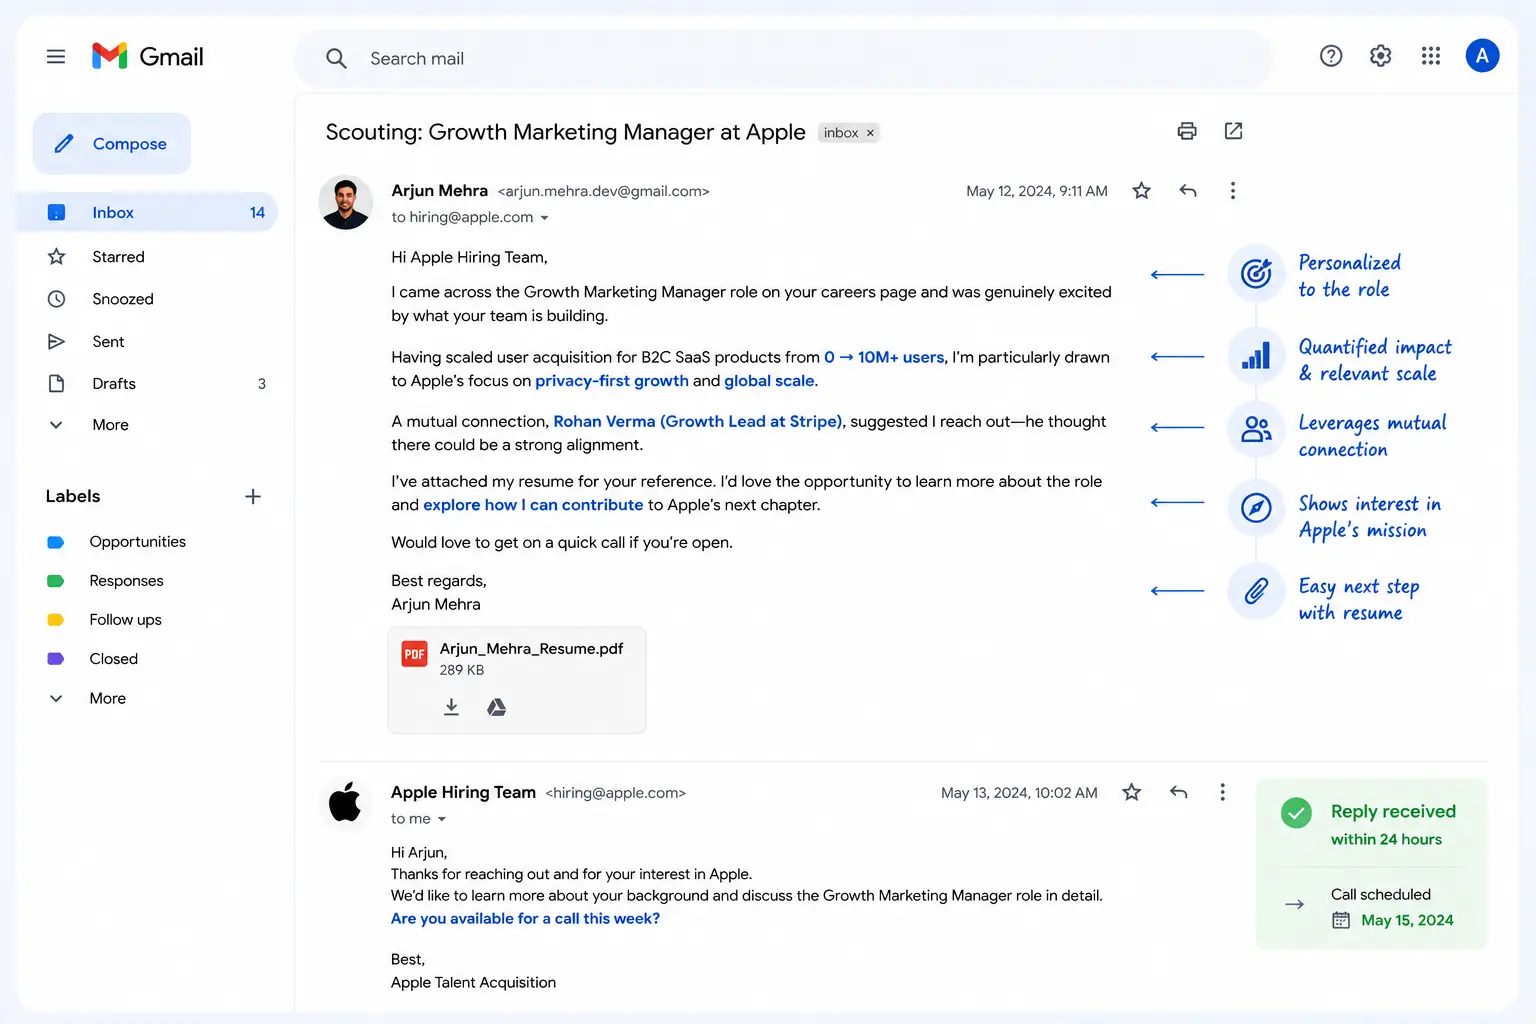Click the 'privacy-first growth' link
Viewport: 1536px width, 1024px height.
coord(612,381)
